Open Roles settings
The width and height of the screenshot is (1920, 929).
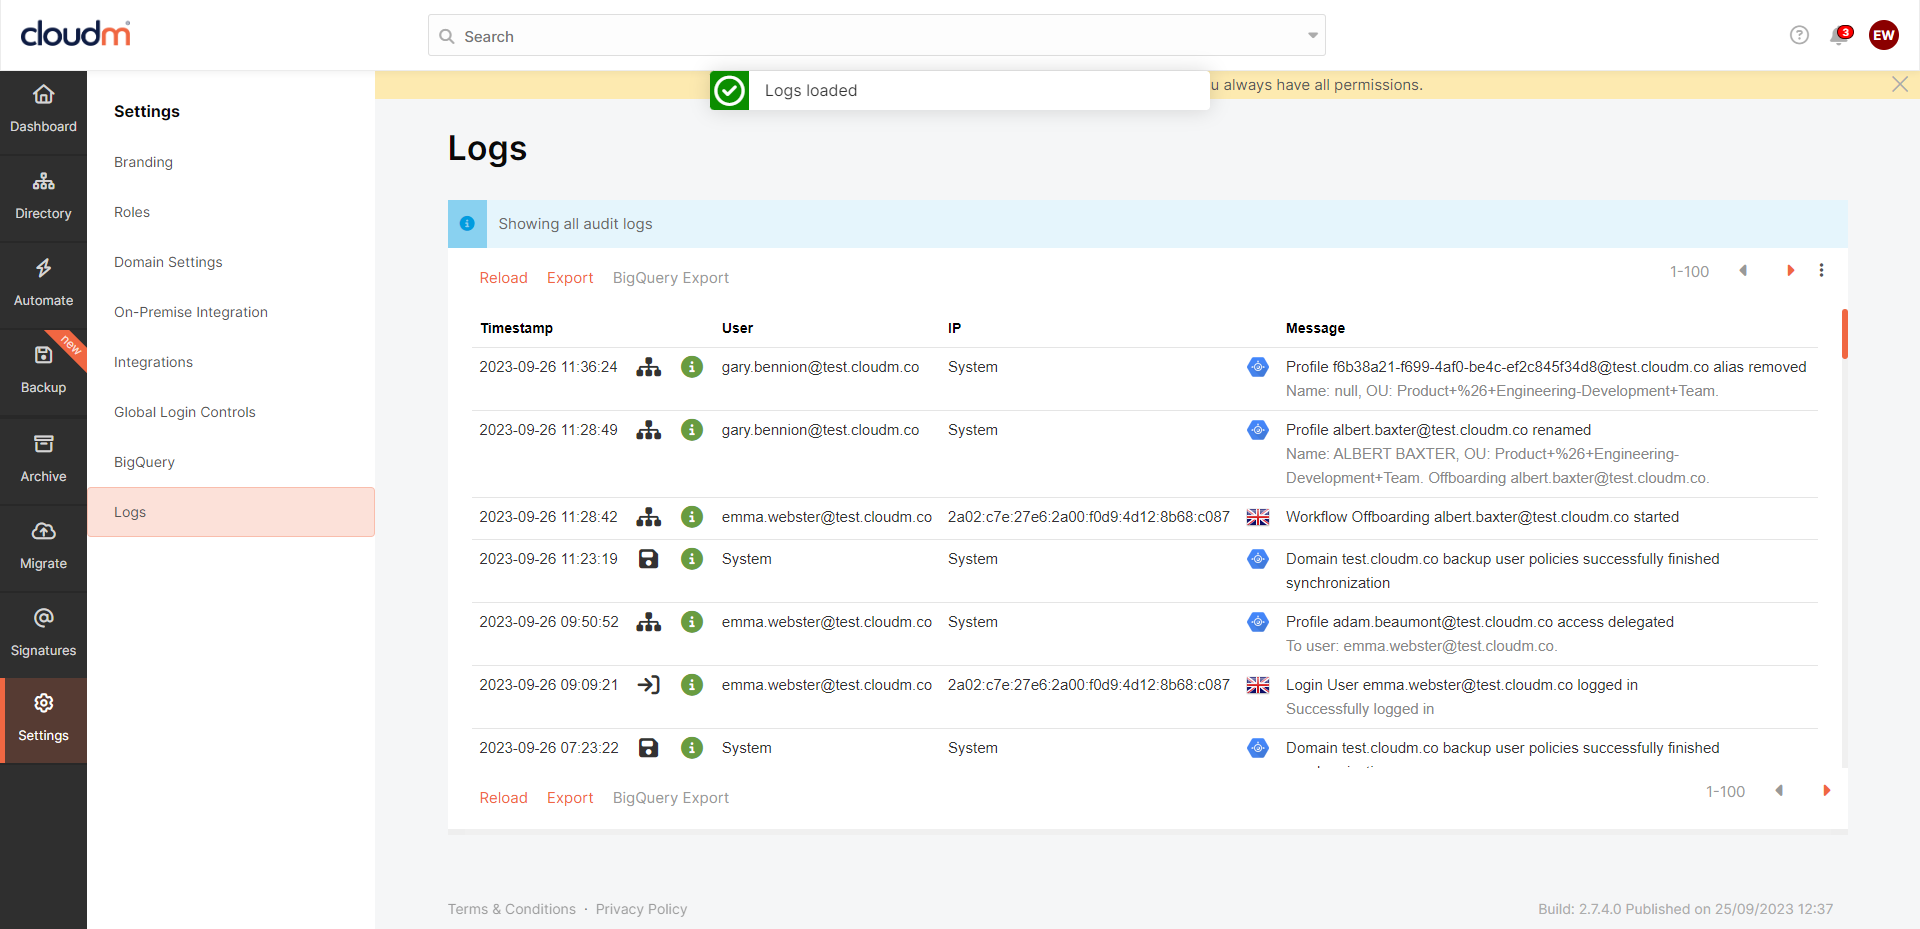(x=132, y=212)
